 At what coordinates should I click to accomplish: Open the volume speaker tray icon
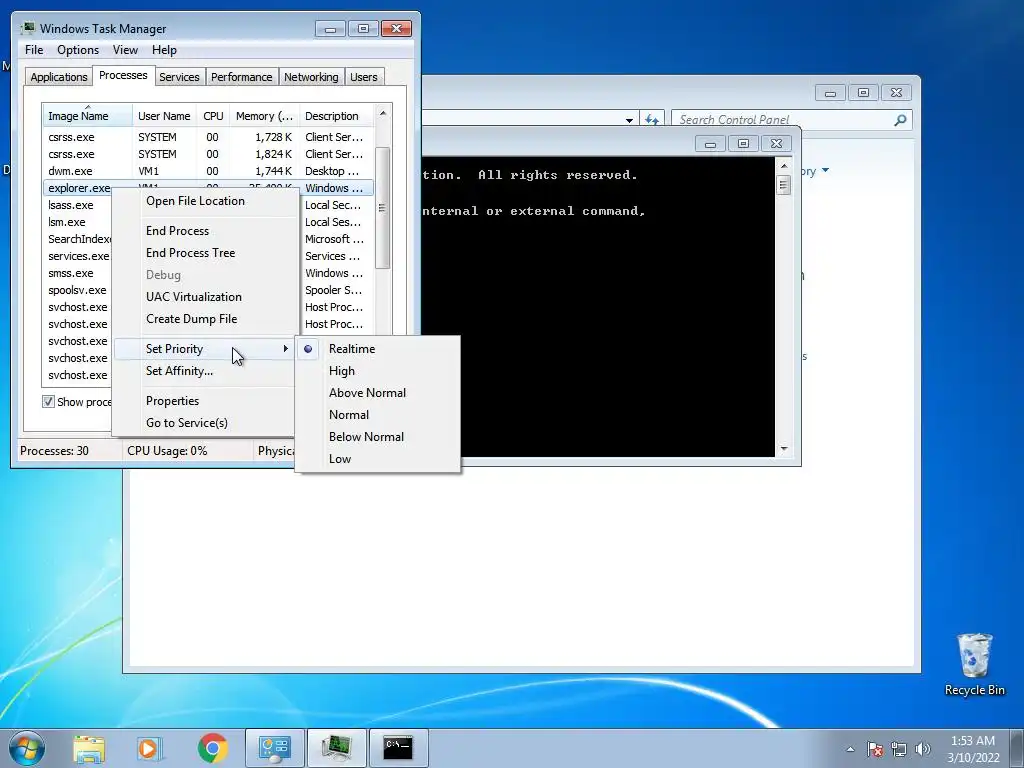click(922, 749)
